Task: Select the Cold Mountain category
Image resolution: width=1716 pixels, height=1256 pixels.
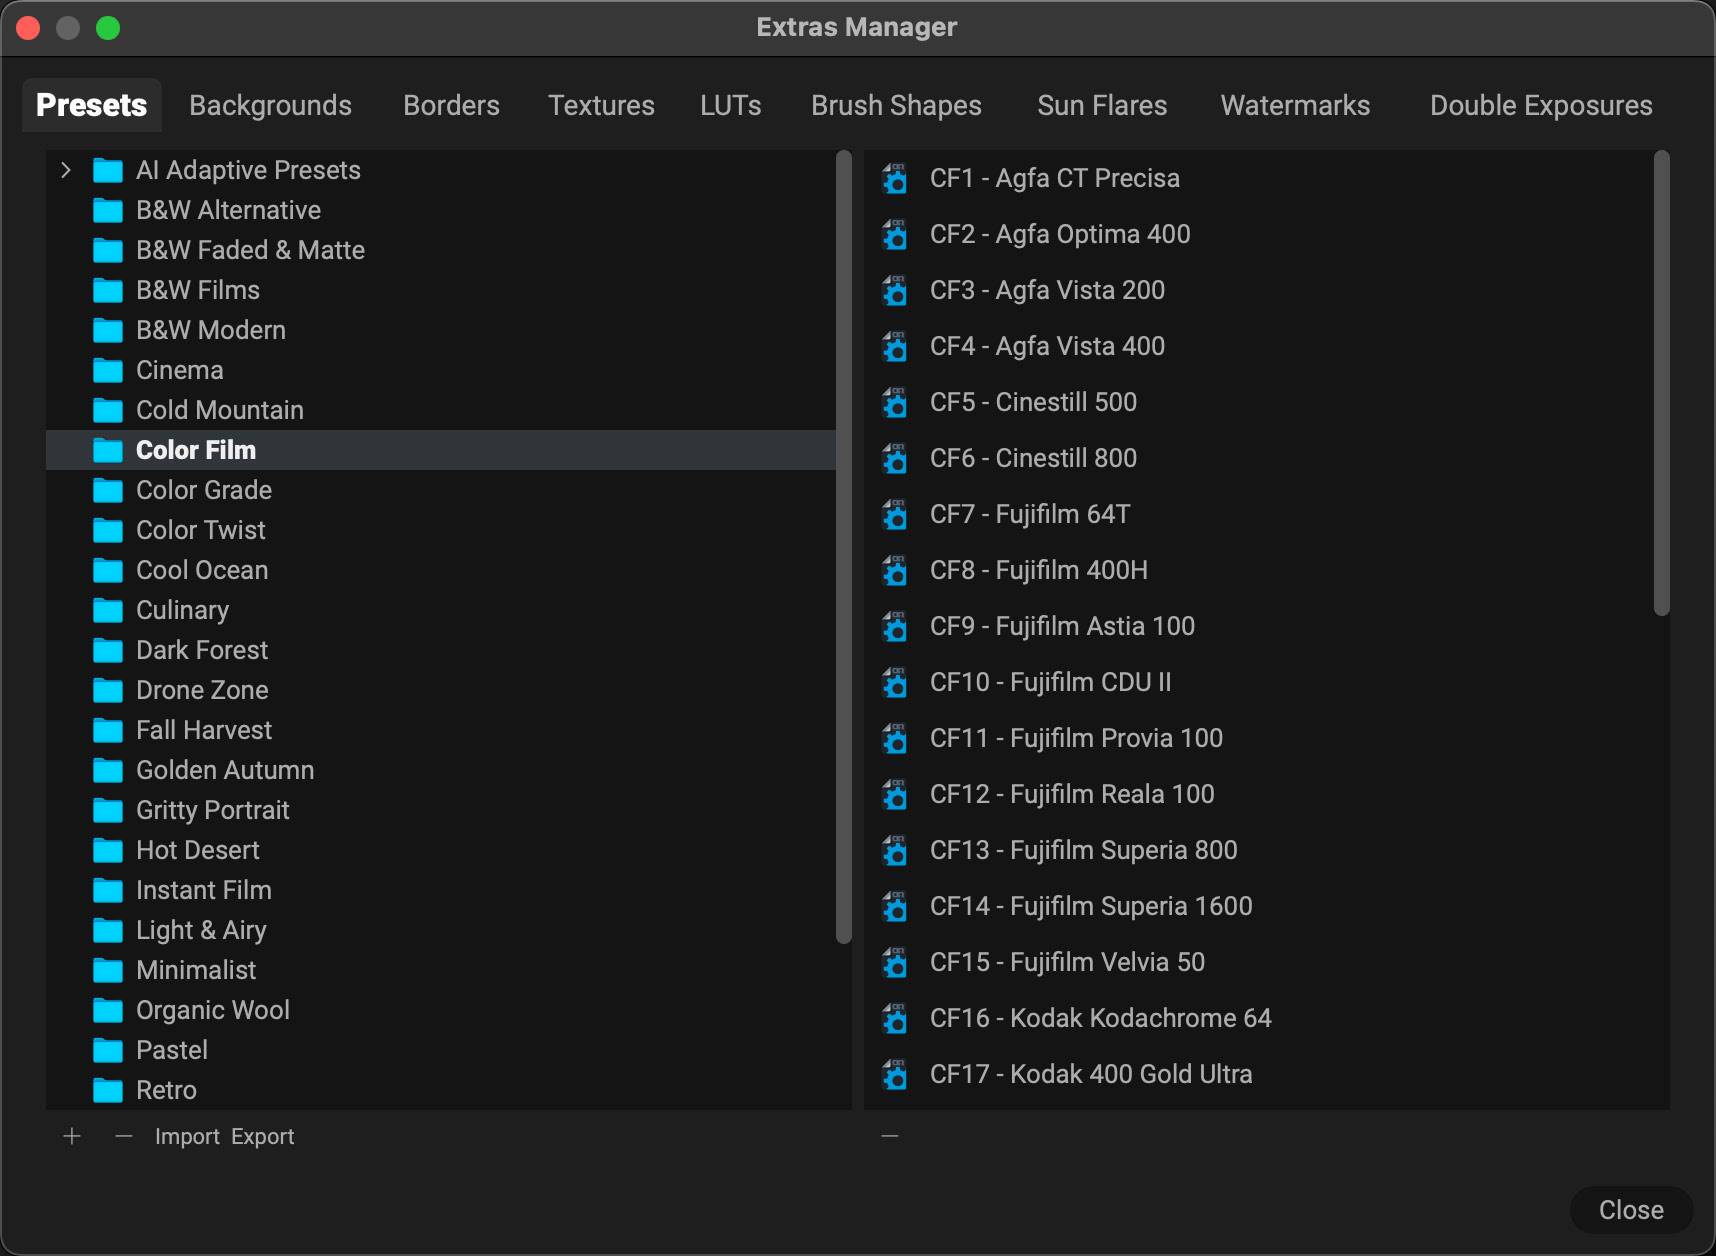Action: (441, 410)
